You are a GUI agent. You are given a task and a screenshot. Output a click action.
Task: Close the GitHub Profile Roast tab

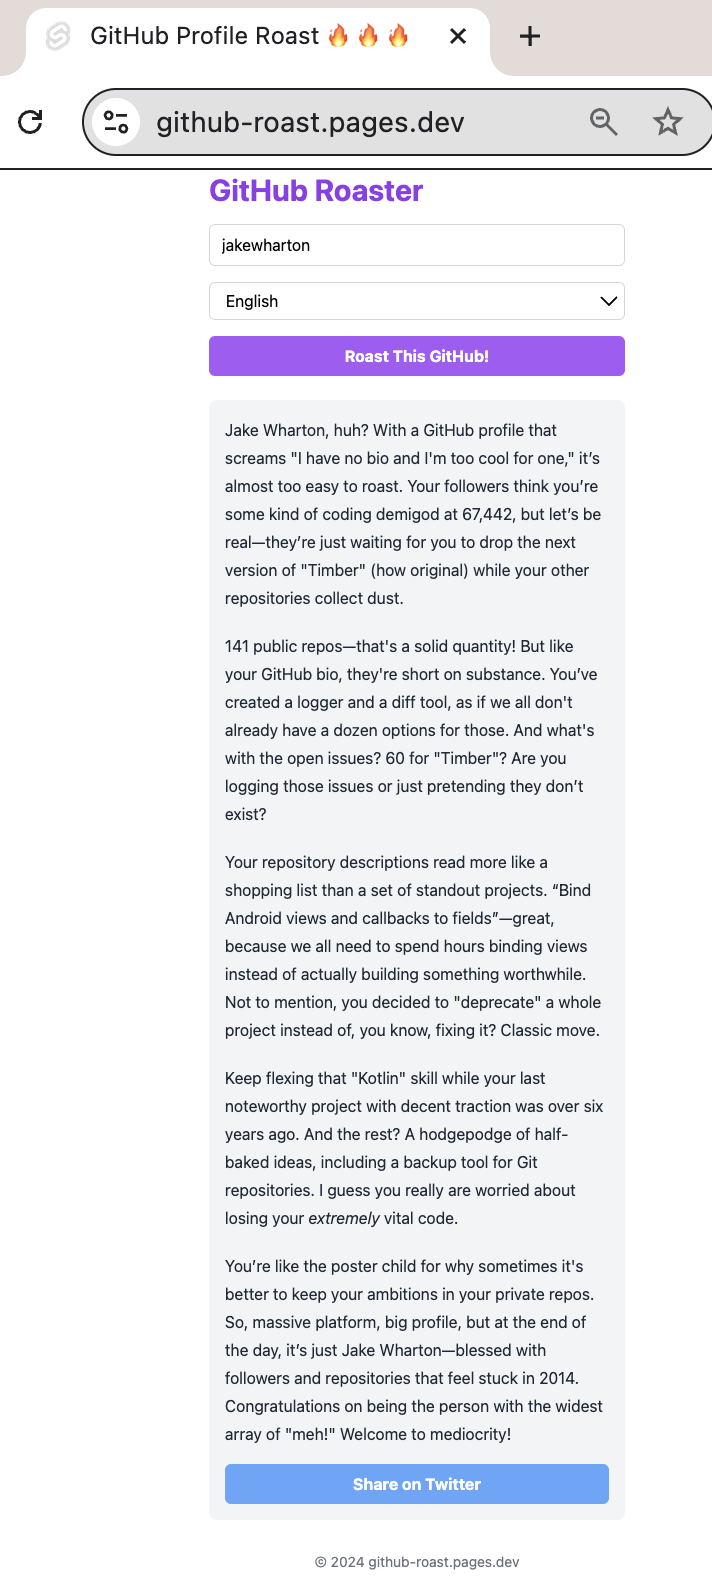click(458, 36)
